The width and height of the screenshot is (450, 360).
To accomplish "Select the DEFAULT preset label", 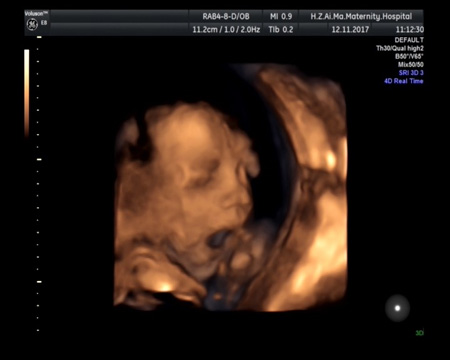I will point(409,40).
